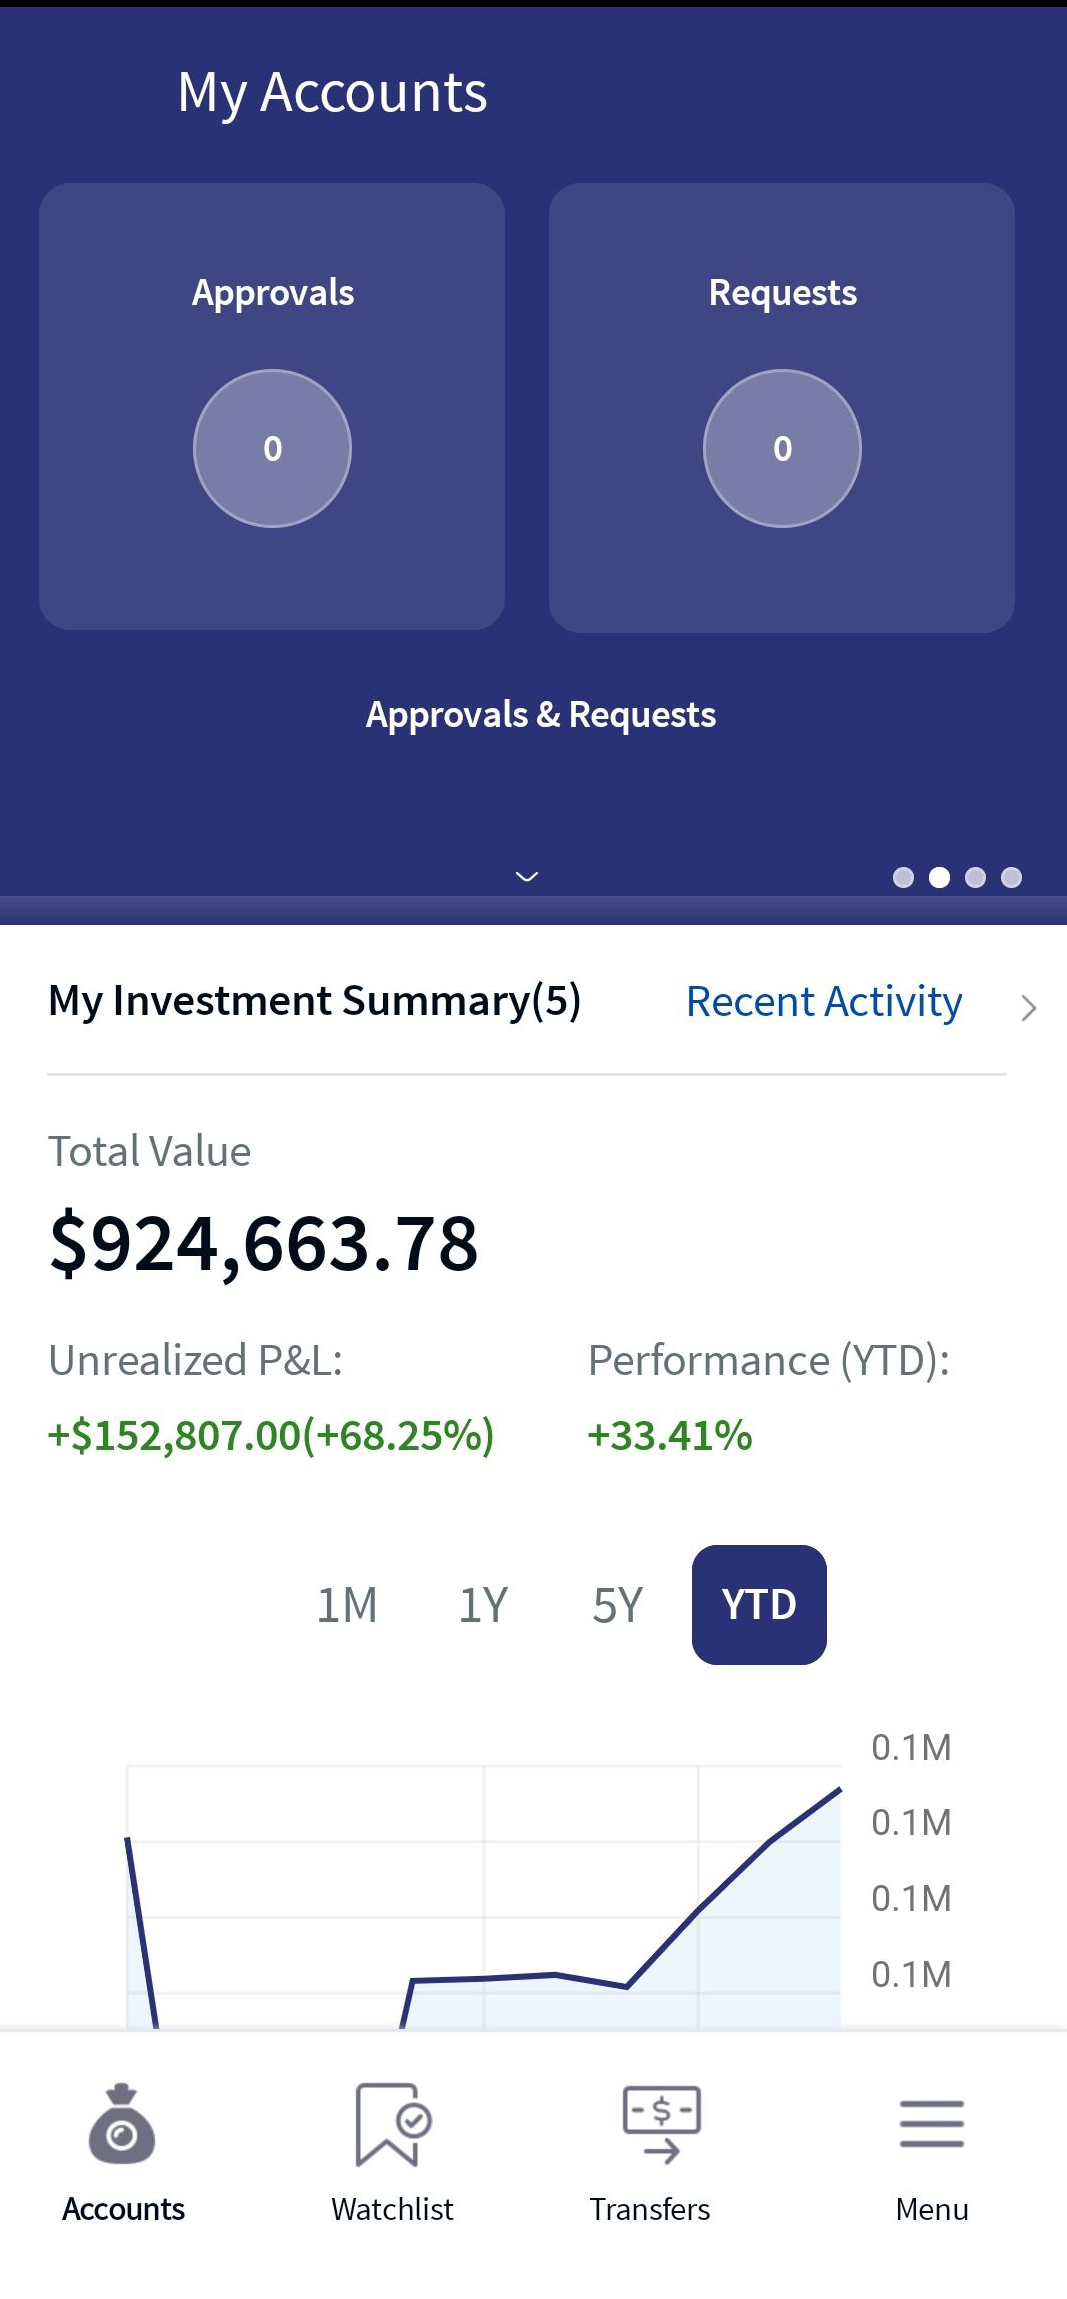The width and height of the screenshot is (1067, 2299).
Task: Select the 1Y chart range
Action: click(x=483, y=1605)
